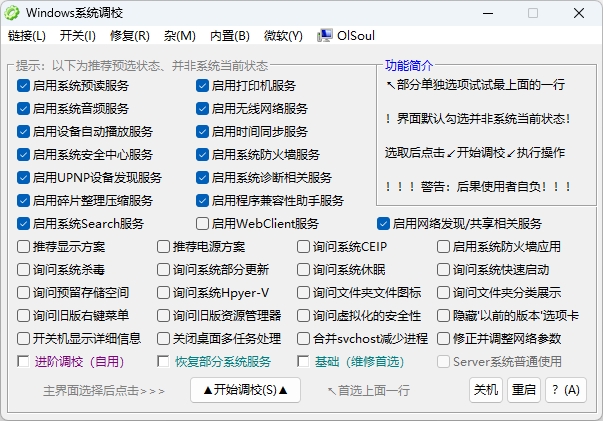Open the 开关(I) menu
The image size is (603, 421).
coord(77,36)
